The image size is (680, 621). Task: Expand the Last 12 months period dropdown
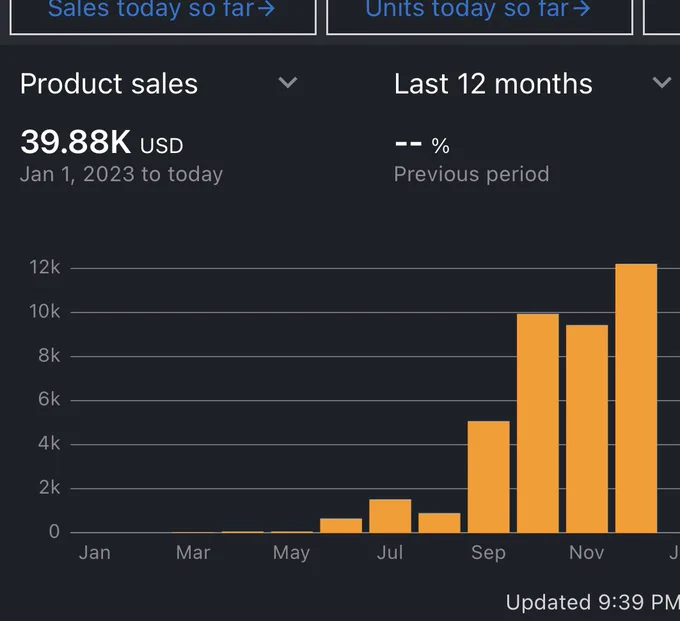point(533,83)
